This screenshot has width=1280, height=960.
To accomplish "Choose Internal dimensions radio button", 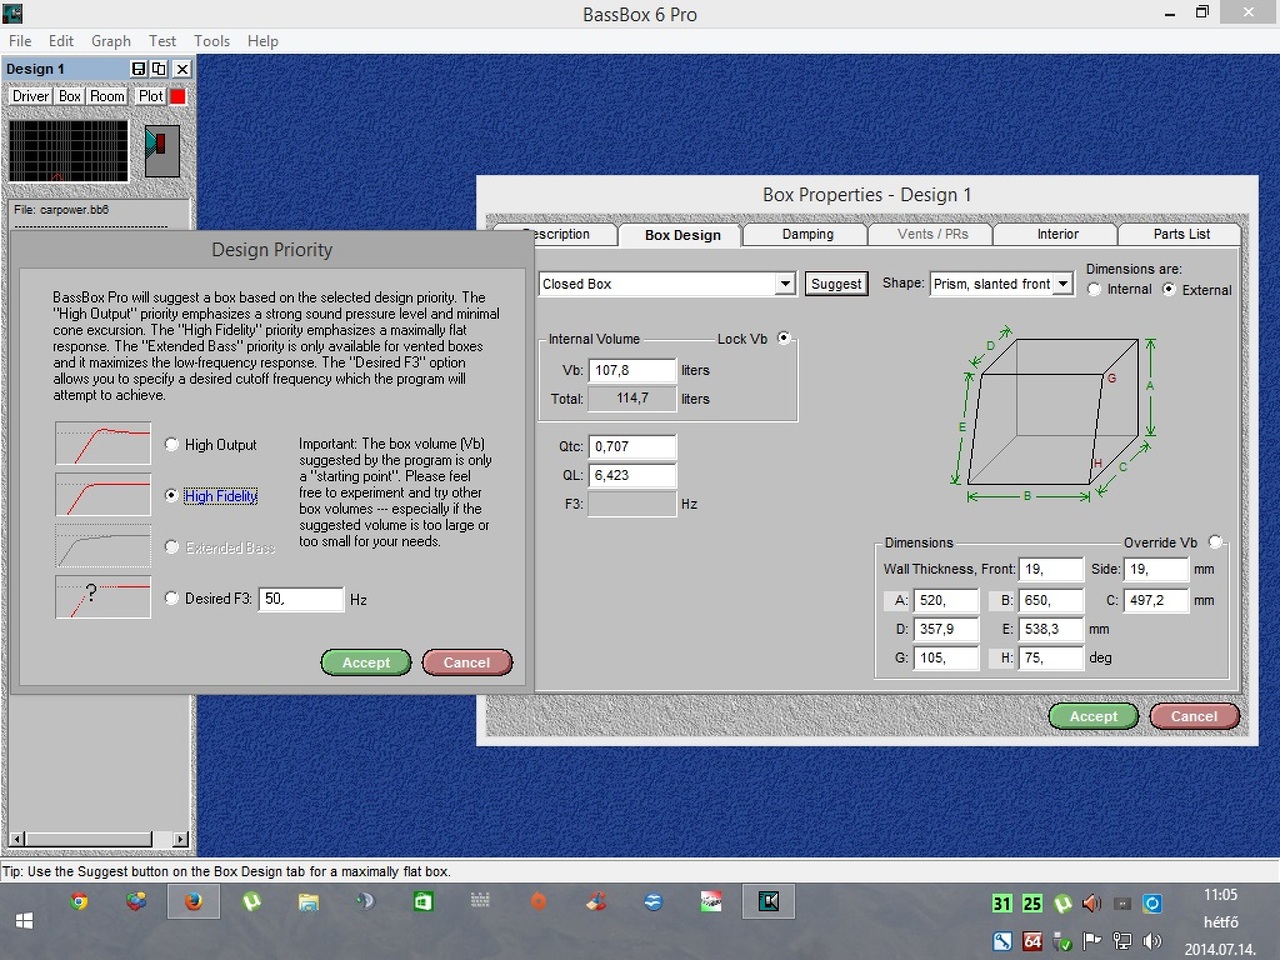I will tap(1094, 289).
